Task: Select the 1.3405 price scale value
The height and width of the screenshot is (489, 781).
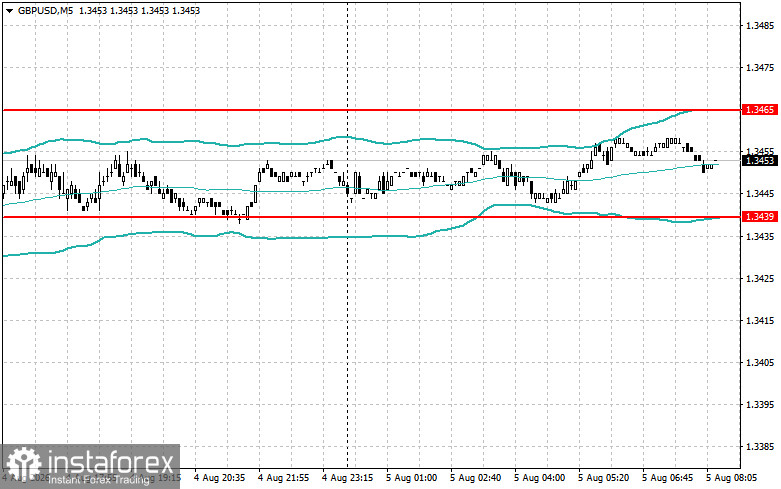Action: click(760, 363)
